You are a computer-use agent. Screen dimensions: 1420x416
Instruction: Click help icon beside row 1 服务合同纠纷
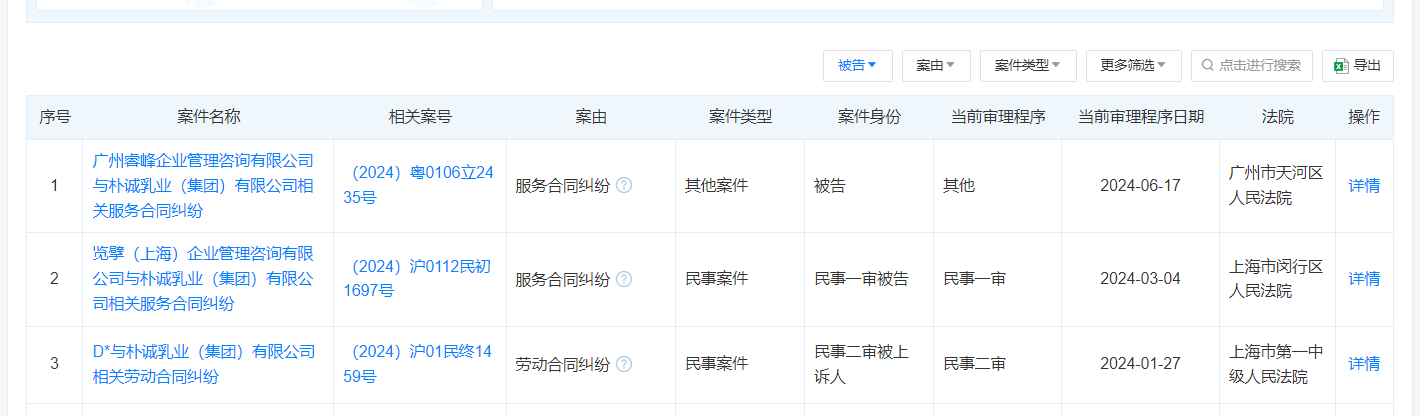tap(624, 186)
